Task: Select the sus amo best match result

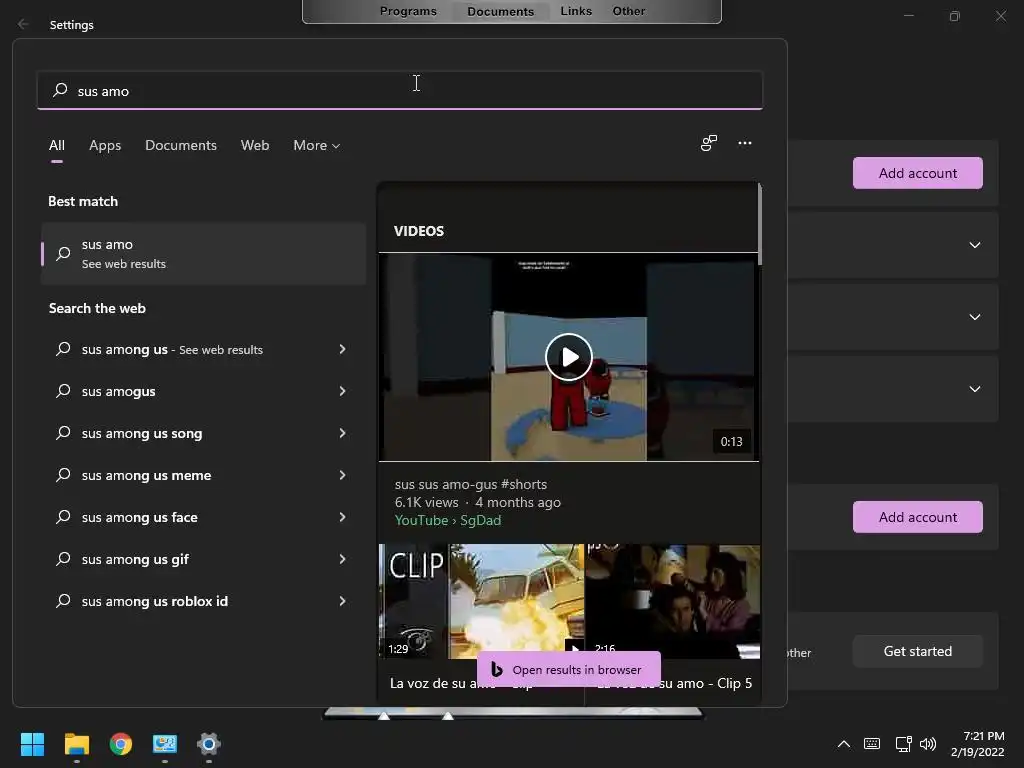Action: point(204,253)
